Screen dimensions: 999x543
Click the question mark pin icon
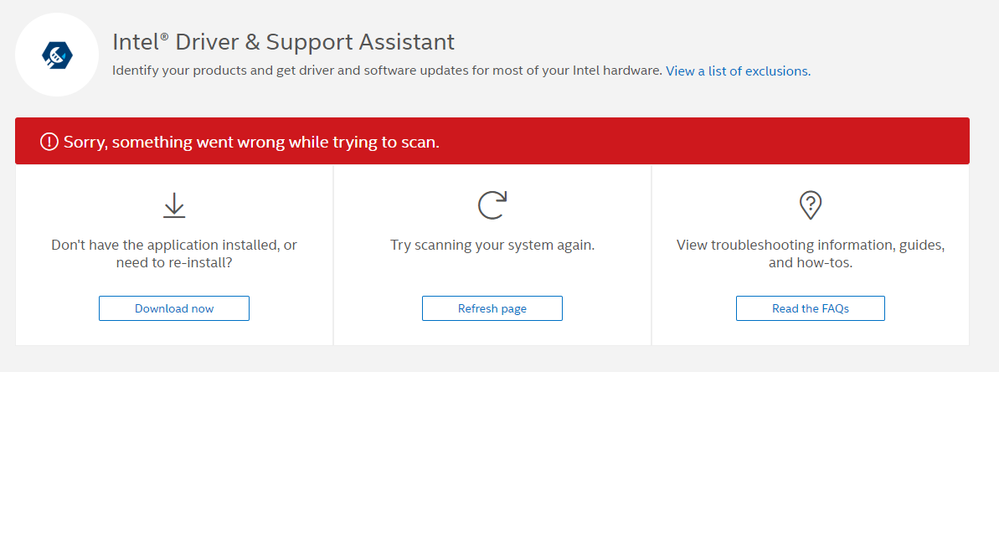pos(810,205)
